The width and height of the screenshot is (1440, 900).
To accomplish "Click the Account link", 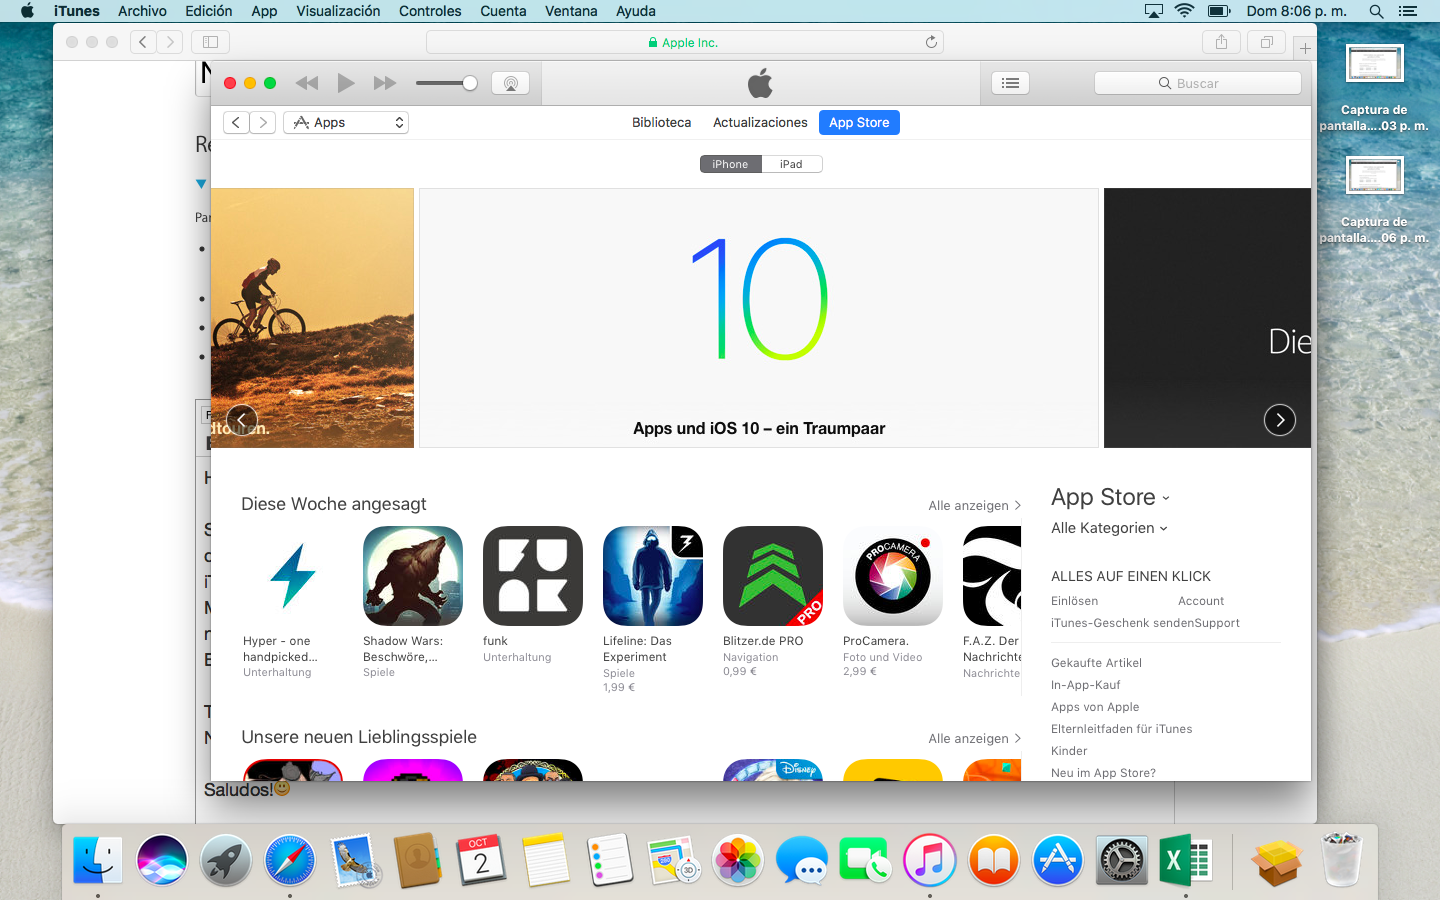I will click(x=1201, y=601).
